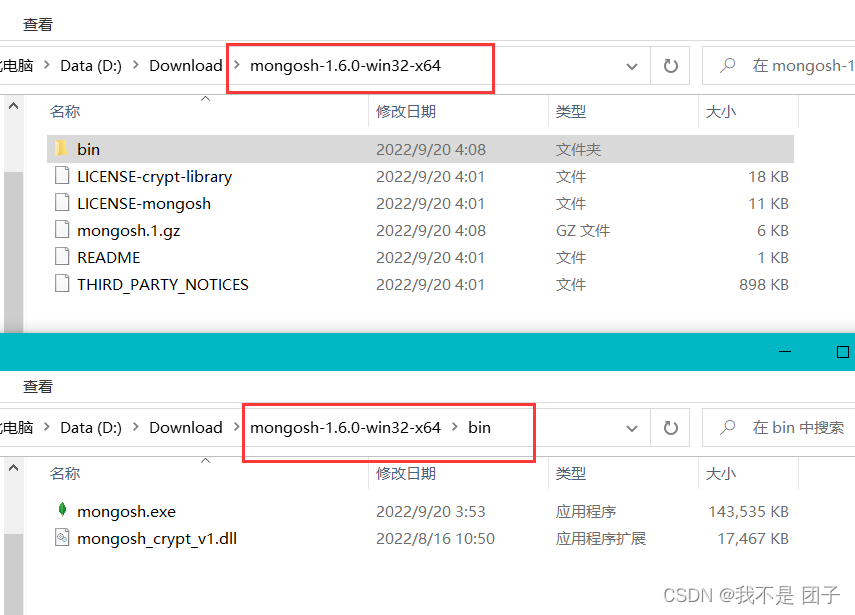Screen dimensions: 855x615
Task: Open address history dropdown in bin window
Action: (x=632, y=429)
